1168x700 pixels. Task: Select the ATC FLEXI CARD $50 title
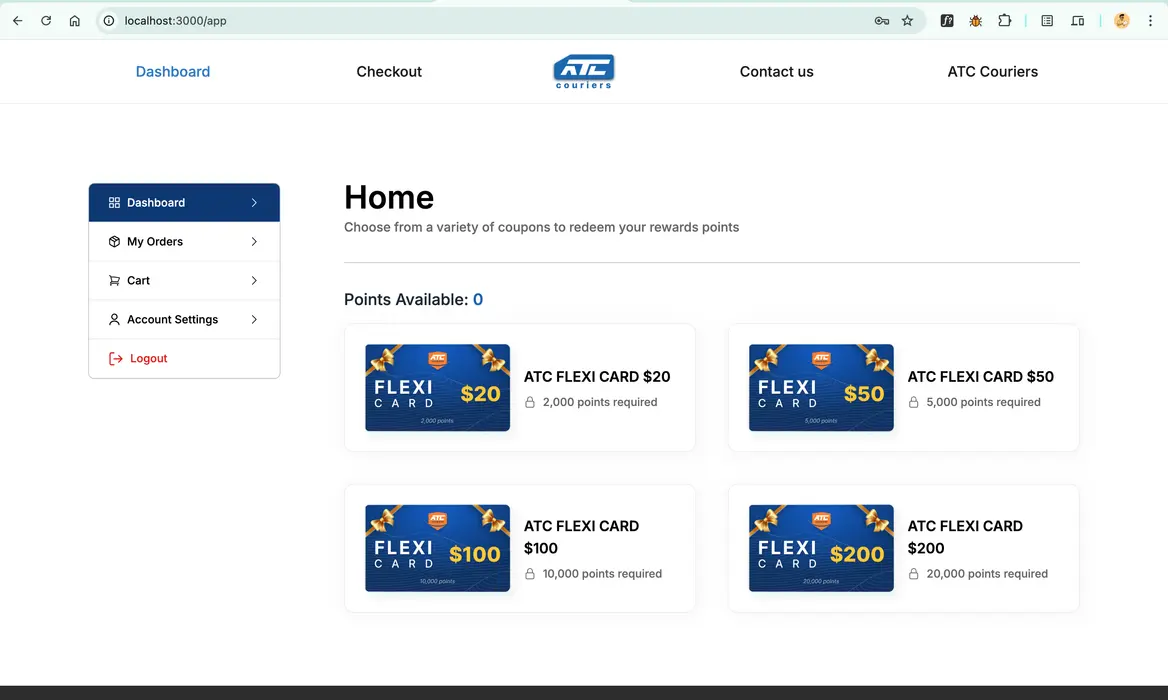[x=980, y=377]
